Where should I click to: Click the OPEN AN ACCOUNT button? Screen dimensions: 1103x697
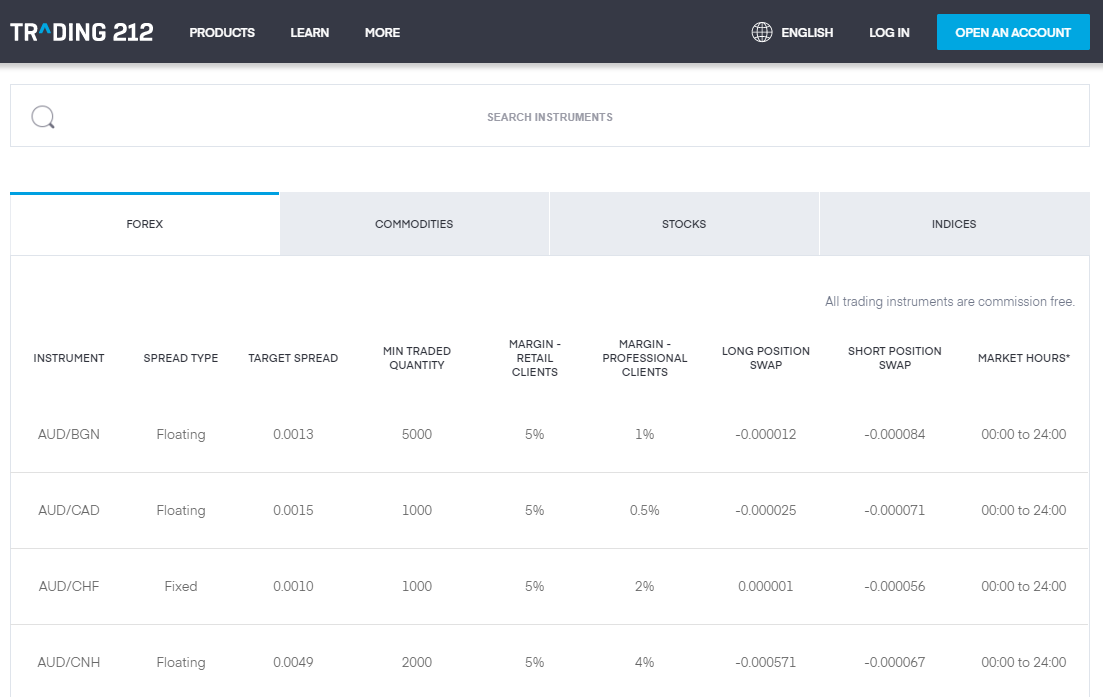click(1013, 31)
